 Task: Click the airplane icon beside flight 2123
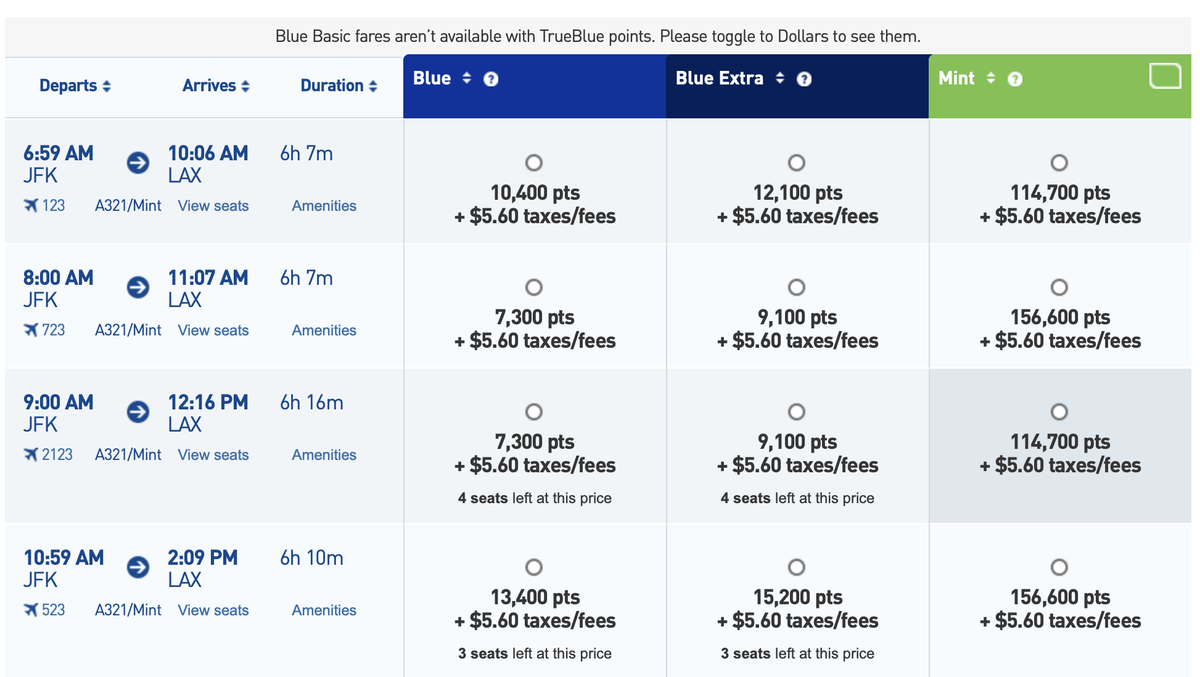pos(31,455)
